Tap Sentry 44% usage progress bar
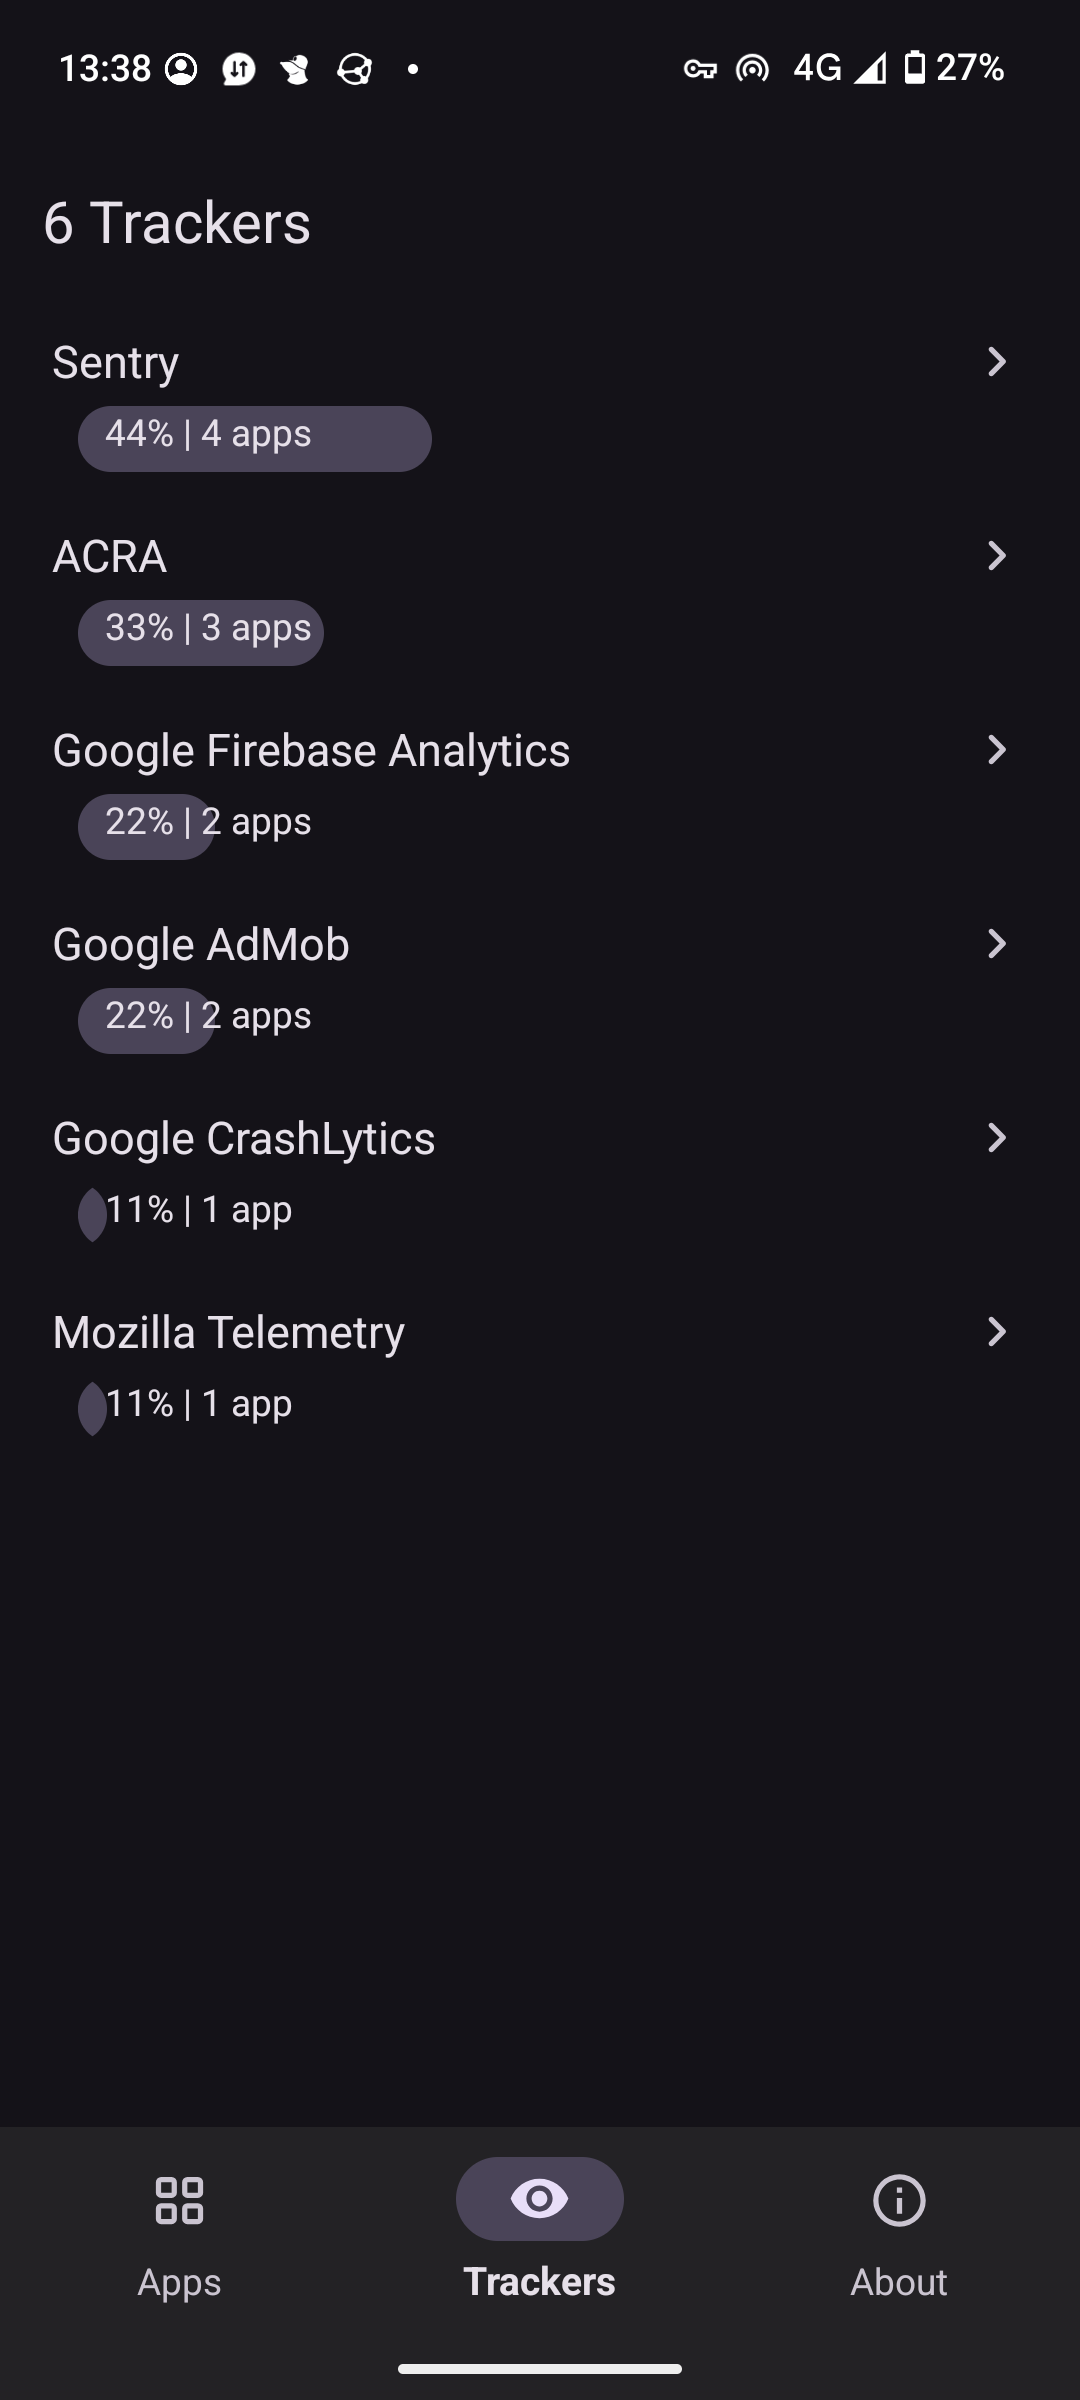This screenshot has width=1080, height=2400. pos(255,438)
